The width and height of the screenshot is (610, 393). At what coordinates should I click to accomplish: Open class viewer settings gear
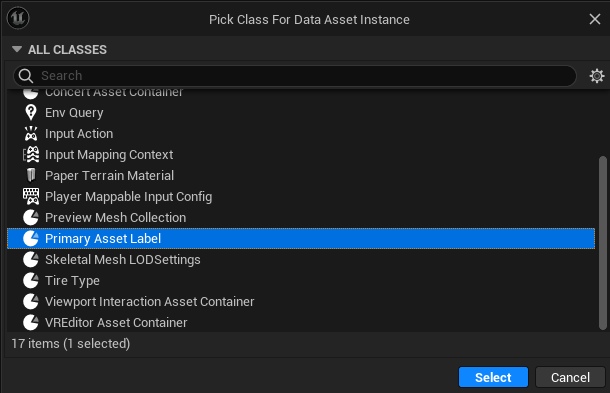coord(597,76)
